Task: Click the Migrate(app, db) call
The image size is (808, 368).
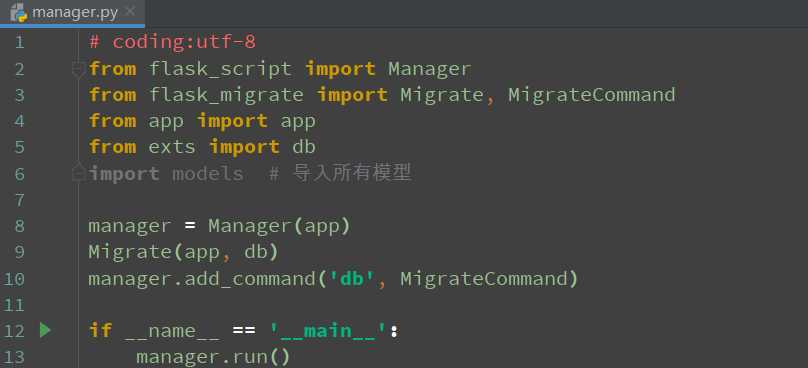Action: (x=183, y=252)
